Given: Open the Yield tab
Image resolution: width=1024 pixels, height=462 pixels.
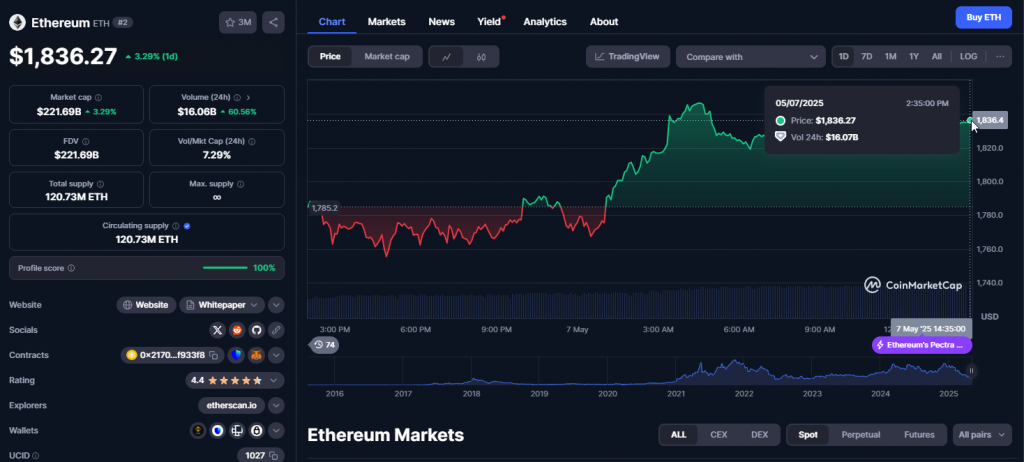Looking at the screenshot, I should (x=489, y=22).
